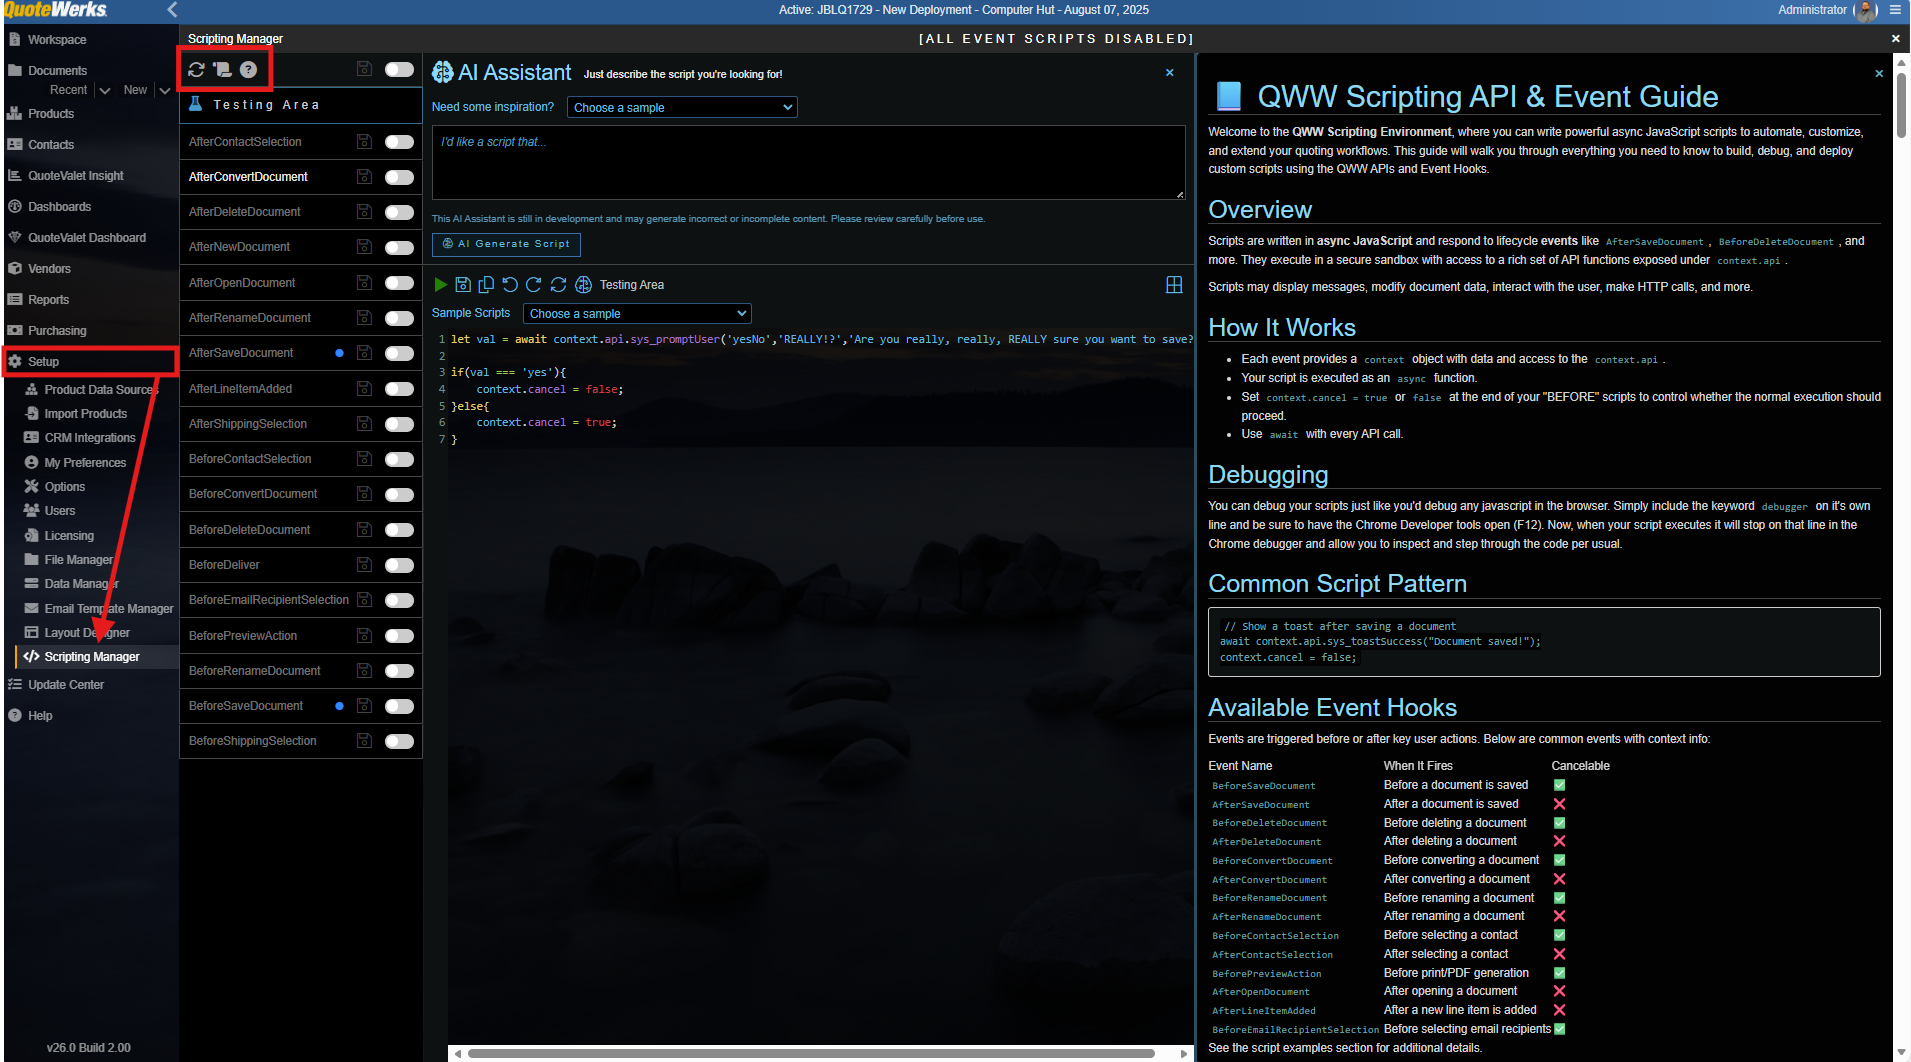This screenshot has height=1062, width=1911.
Task: Click the redo icon in the script editor toolbar
Action: [x=534, y=285]
